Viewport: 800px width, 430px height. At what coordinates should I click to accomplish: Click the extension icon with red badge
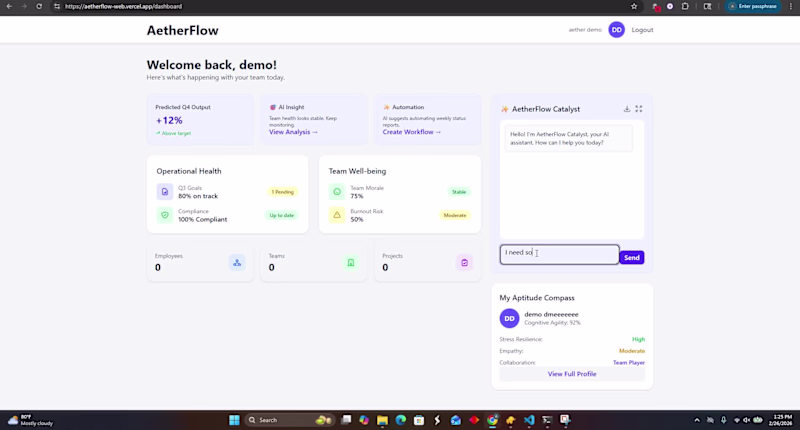click(x=656, y=7)
